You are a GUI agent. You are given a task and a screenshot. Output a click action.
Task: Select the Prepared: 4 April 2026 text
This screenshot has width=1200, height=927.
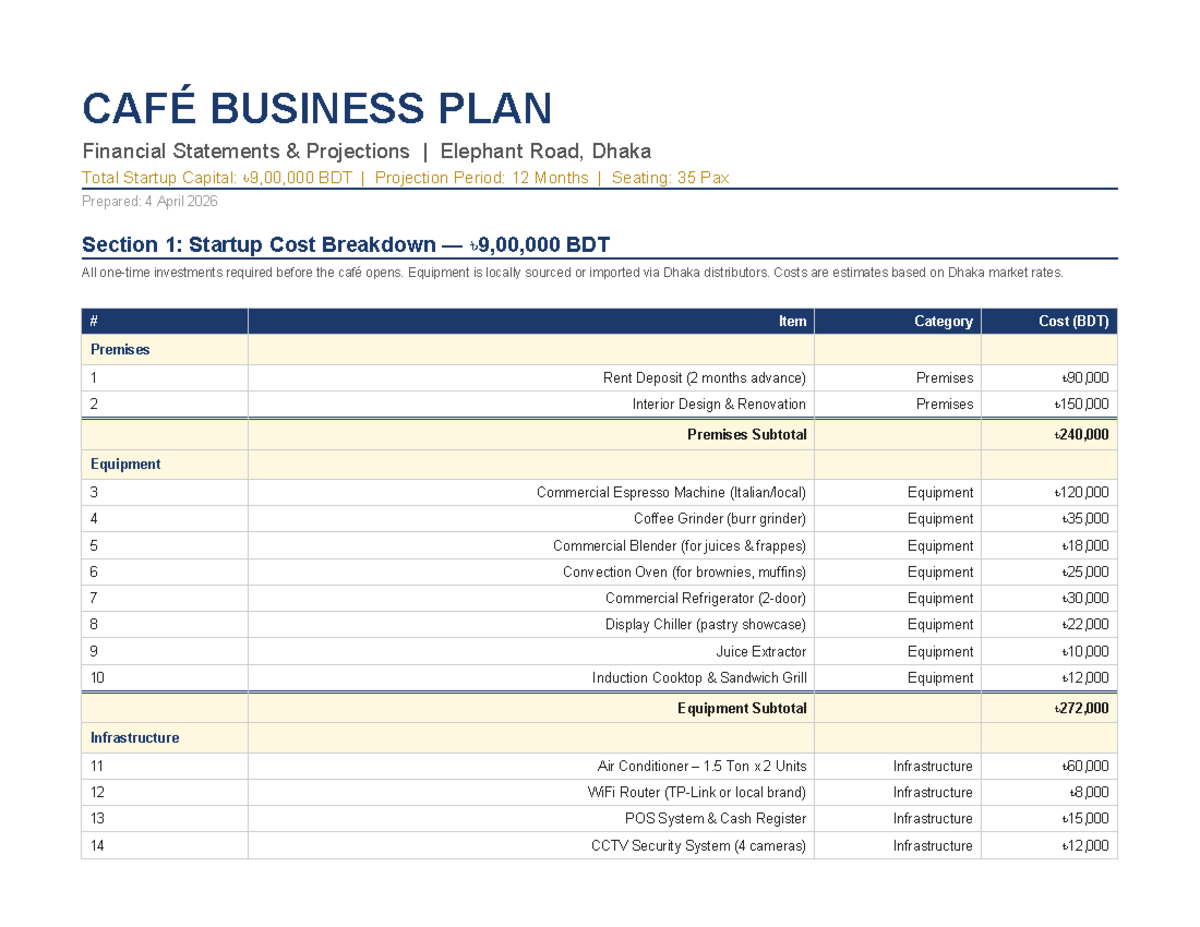point(150,201)
